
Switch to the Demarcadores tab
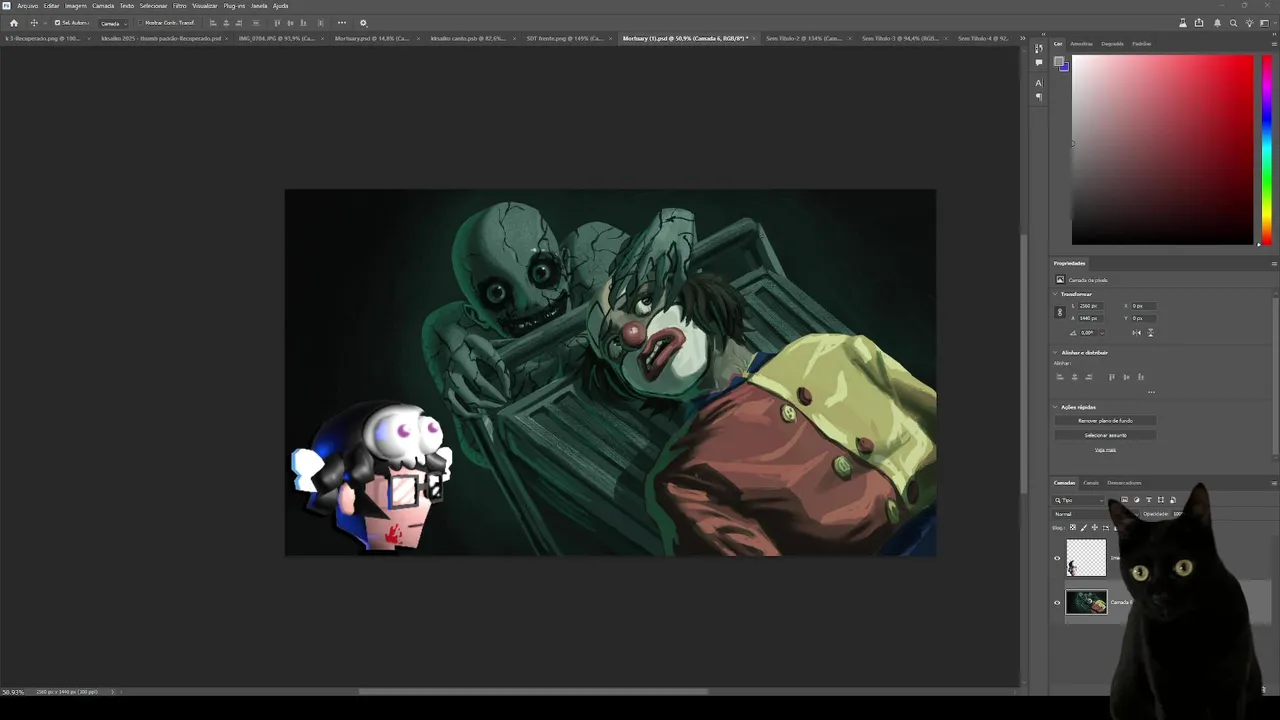click(1124, 483)
